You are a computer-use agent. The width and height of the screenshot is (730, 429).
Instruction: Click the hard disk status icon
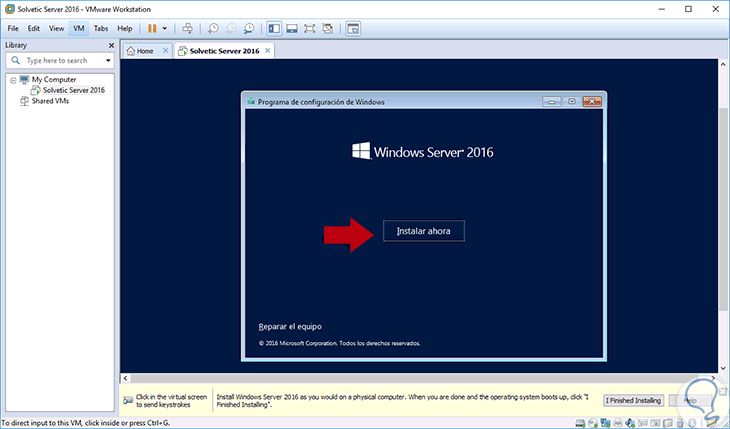580,423
